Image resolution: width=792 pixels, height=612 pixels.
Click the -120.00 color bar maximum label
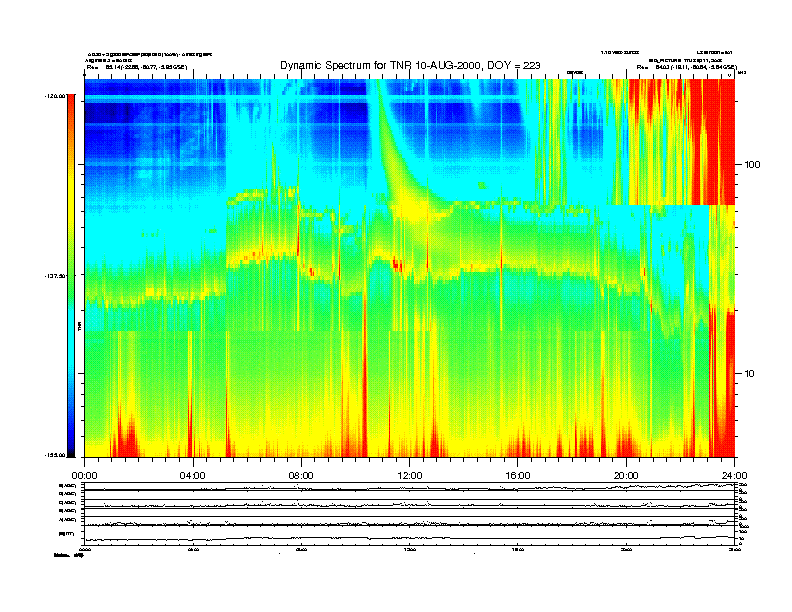55,95
